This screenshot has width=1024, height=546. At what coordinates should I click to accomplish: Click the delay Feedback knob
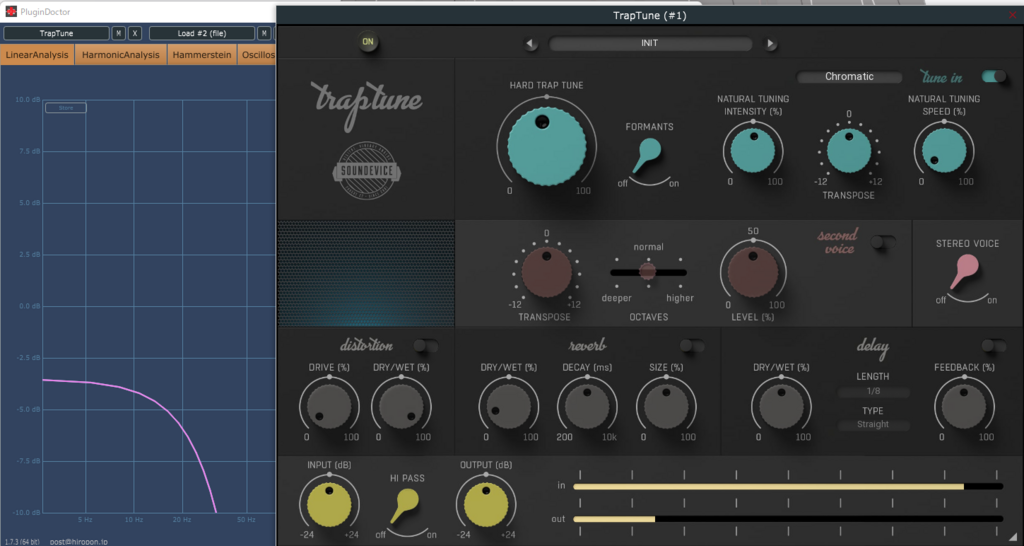coord(964,408)
